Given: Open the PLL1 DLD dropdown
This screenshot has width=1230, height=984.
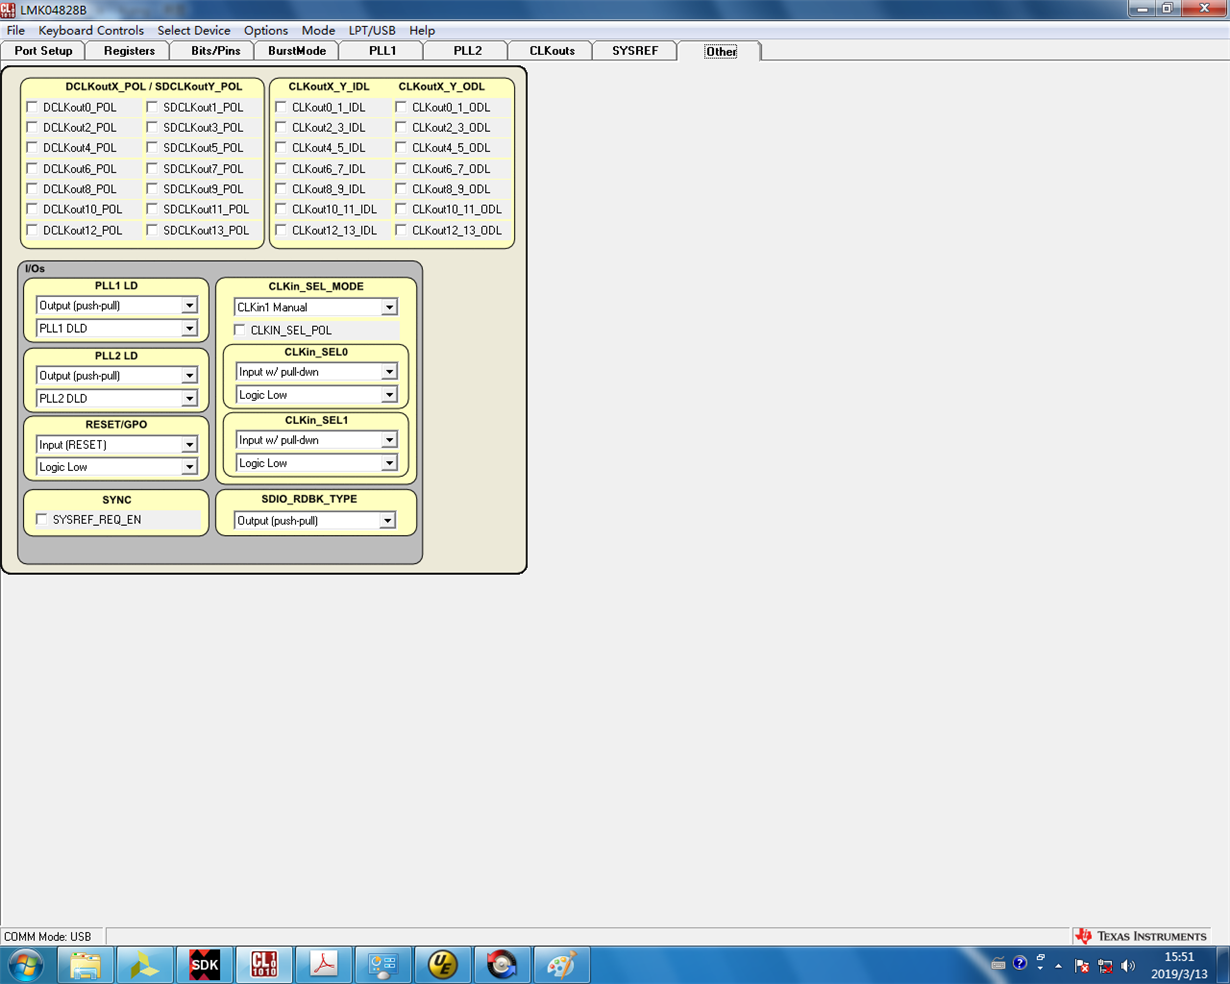Looking at the screenshot, I should pos(117,328).
